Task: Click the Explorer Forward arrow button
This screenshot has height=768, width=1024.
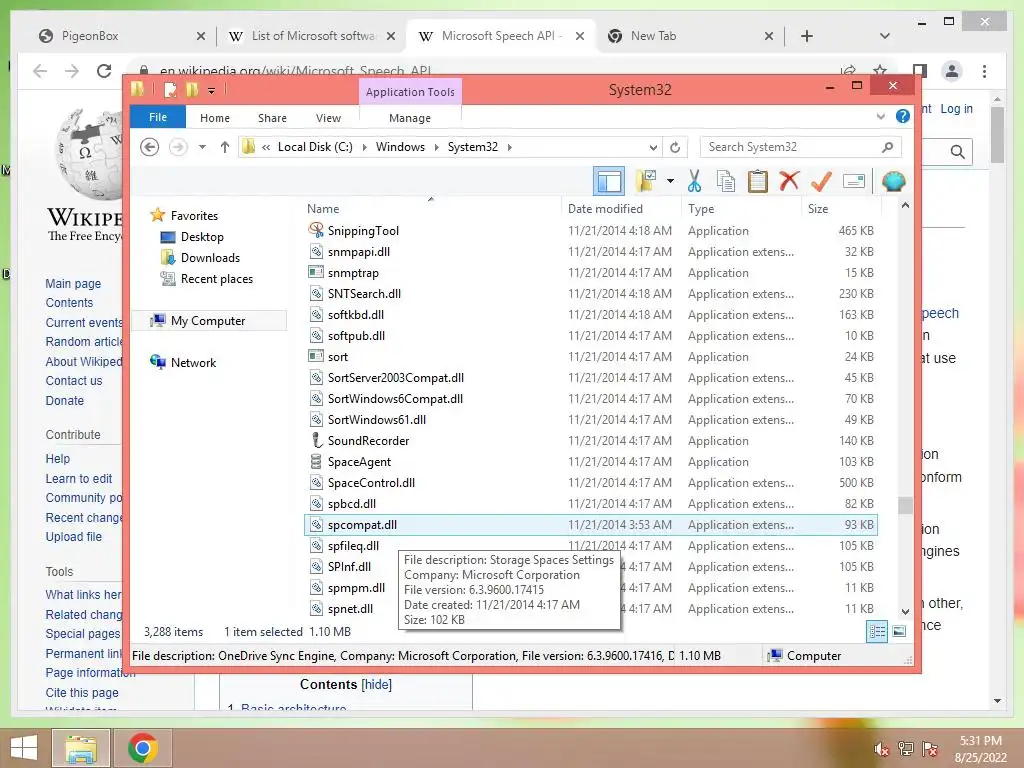Action: point(178,147)
